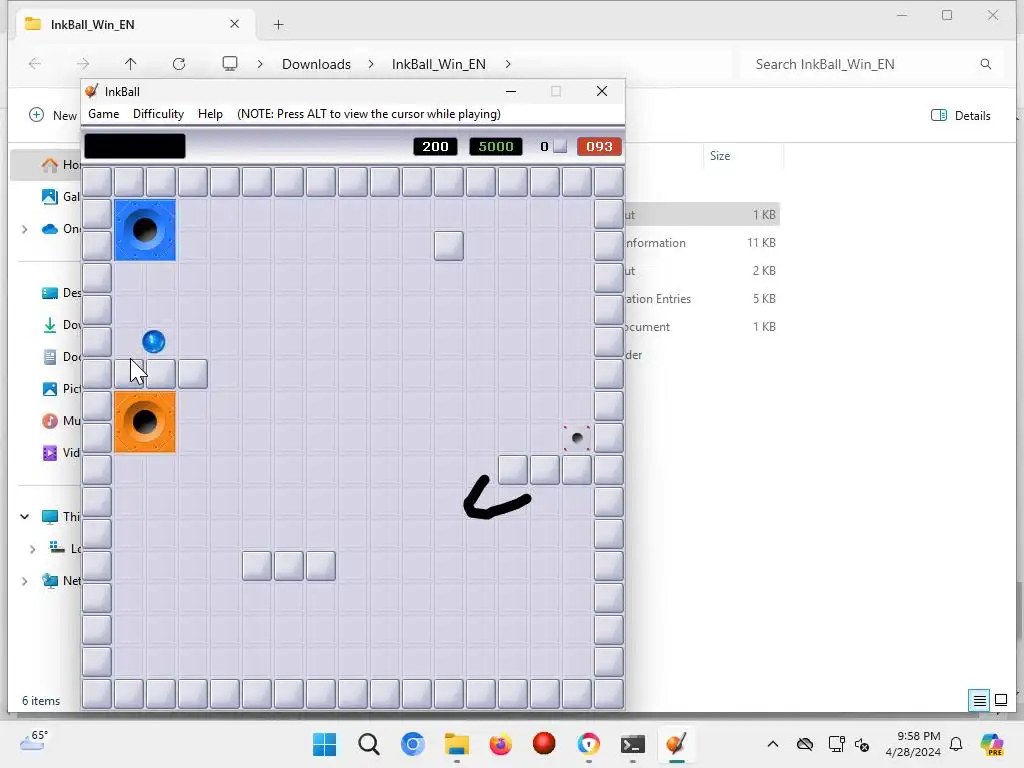Screen dimensions: 1024x768
Task: Expand chevron after InkBall_Win_EN breadcrumb
Action: (x=508, y=64)
